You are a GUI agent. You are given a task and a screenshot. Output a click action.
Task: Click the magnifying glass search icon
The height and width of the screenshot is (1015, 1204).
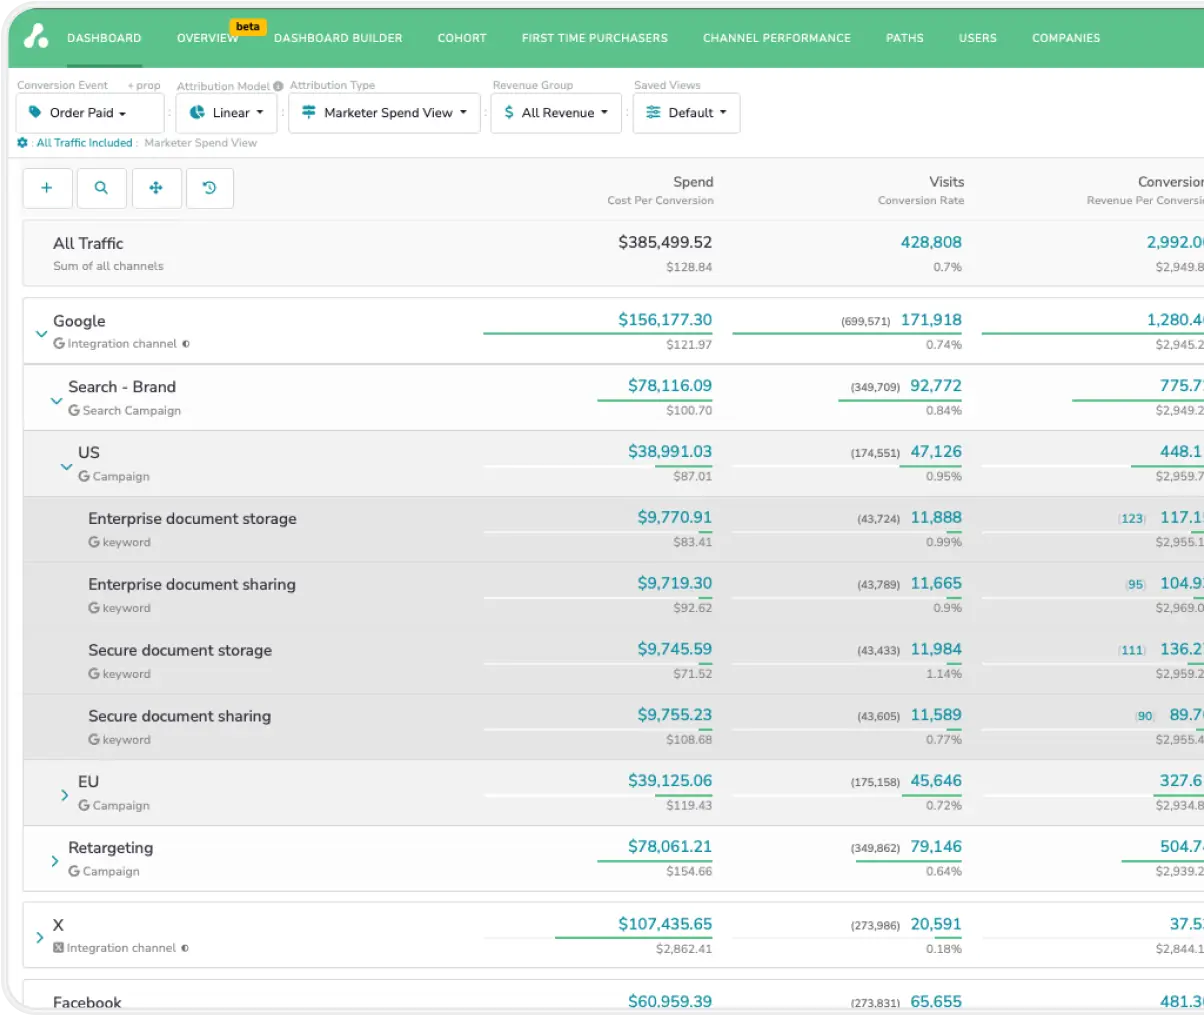tap(101, 188)
